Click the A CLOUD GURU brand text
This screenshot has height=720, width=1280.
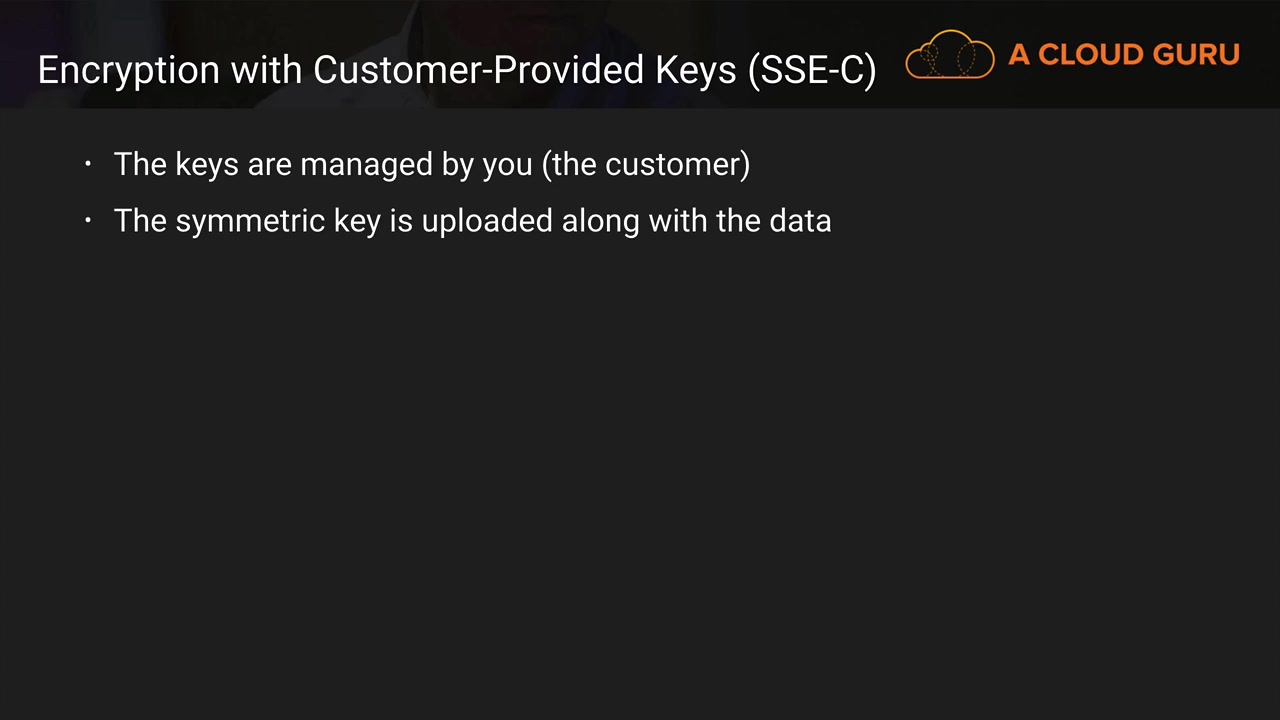(x=1123, y=55)
